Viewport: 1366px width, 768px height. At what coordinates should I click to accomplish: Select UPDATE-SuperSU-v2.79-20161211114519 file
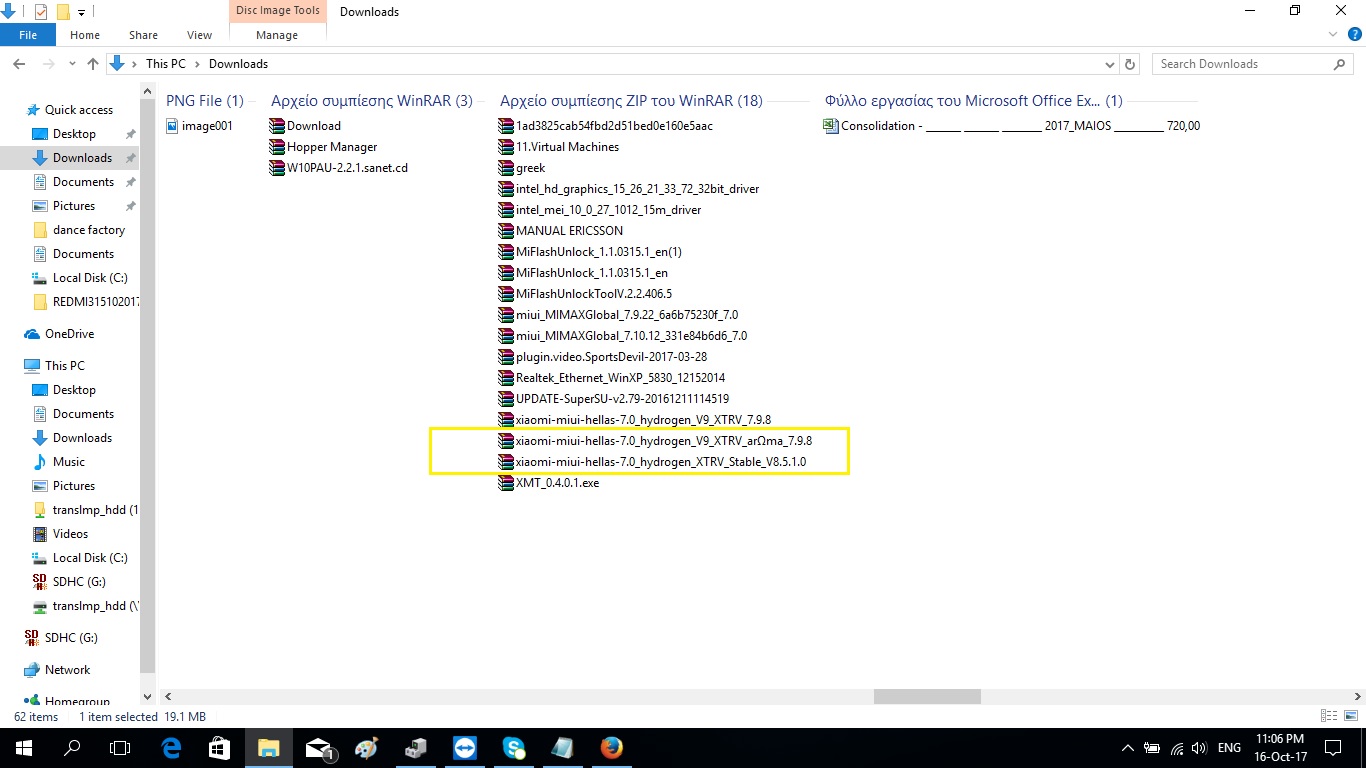click(x=614, y=399)
